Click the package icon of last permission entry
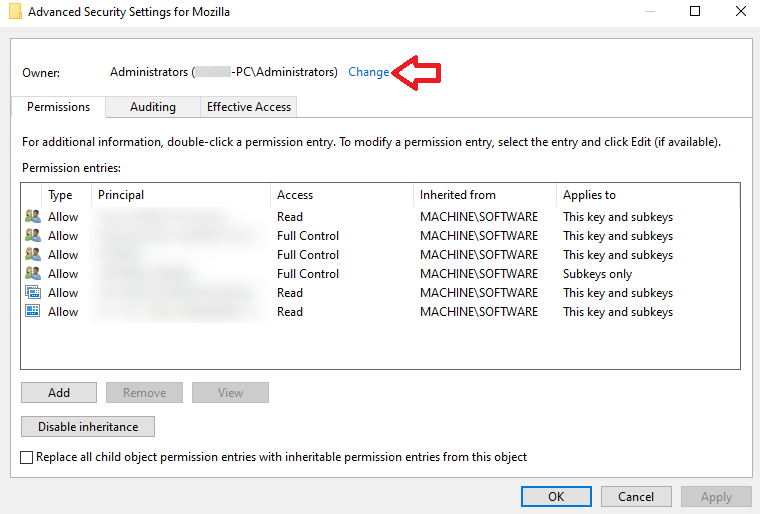This screenshot has height=514, width=761. (32, 312)
